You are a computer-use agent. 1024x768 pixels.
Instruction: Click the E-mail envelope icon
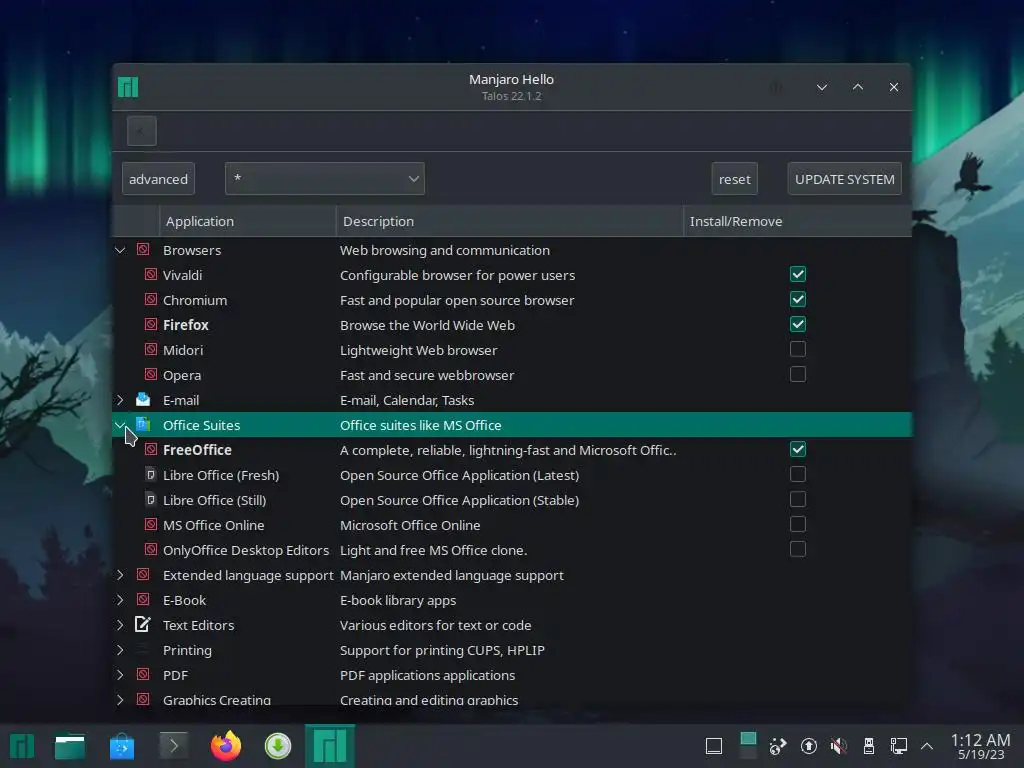(x=143, y=399)
